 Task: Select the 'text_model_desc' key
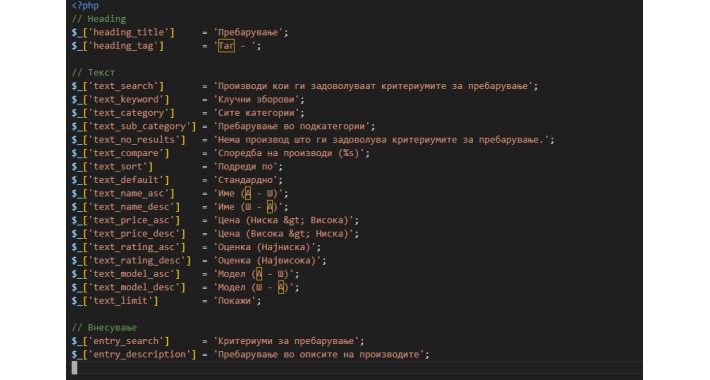pos(134,288)
